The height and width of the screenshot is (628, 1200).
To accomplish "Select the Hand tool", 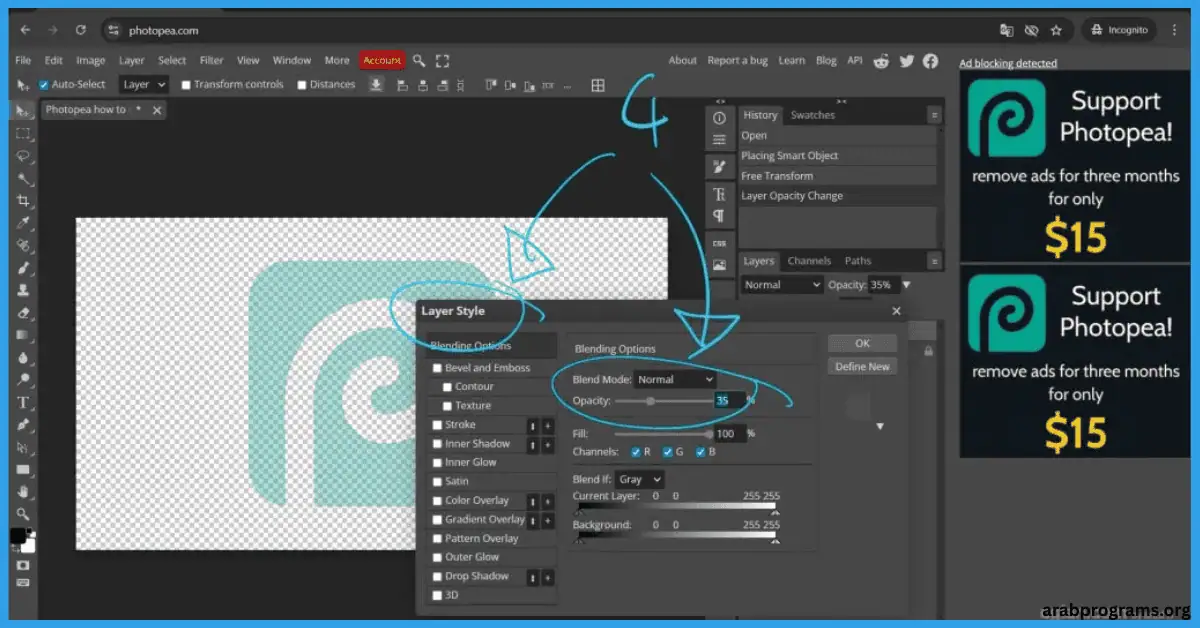I will [23, 491].
